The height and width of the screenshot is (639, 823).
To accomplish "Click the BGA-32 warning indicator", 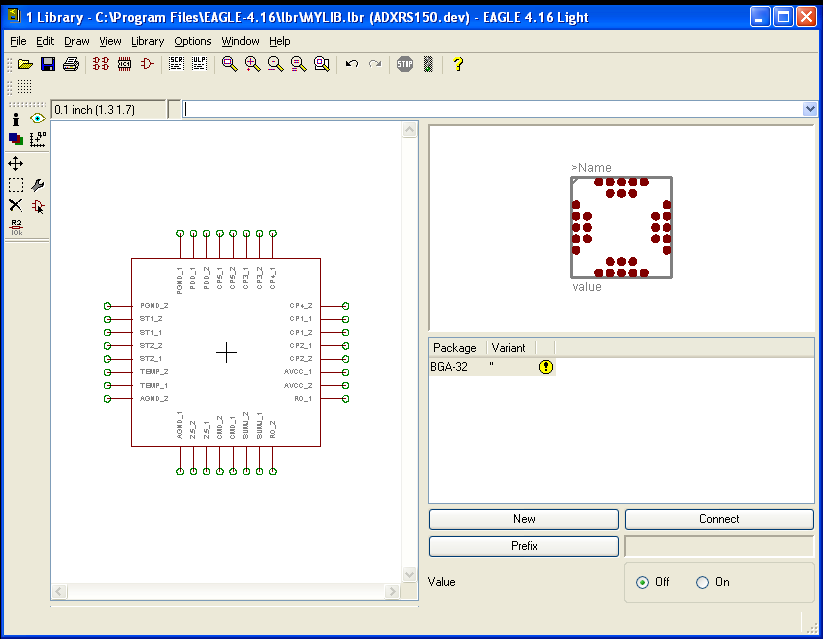I will coord(545,367).
